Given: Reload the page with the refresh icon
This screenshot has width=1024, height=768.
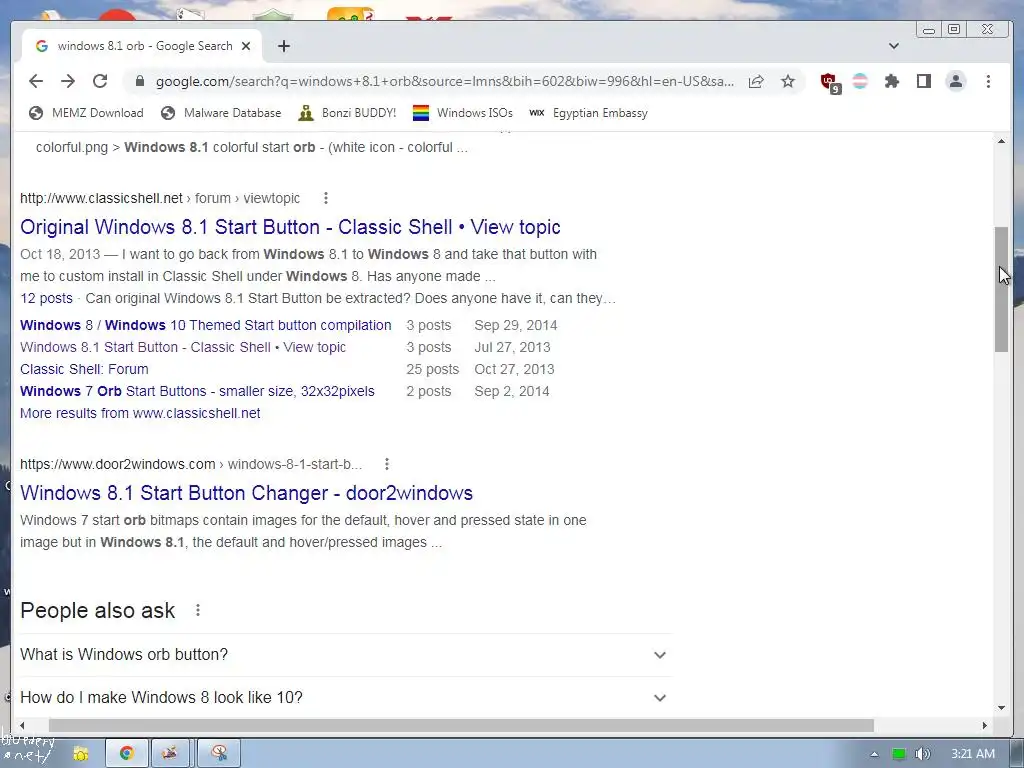Looking at the screenshot, I should pos(100,81).
